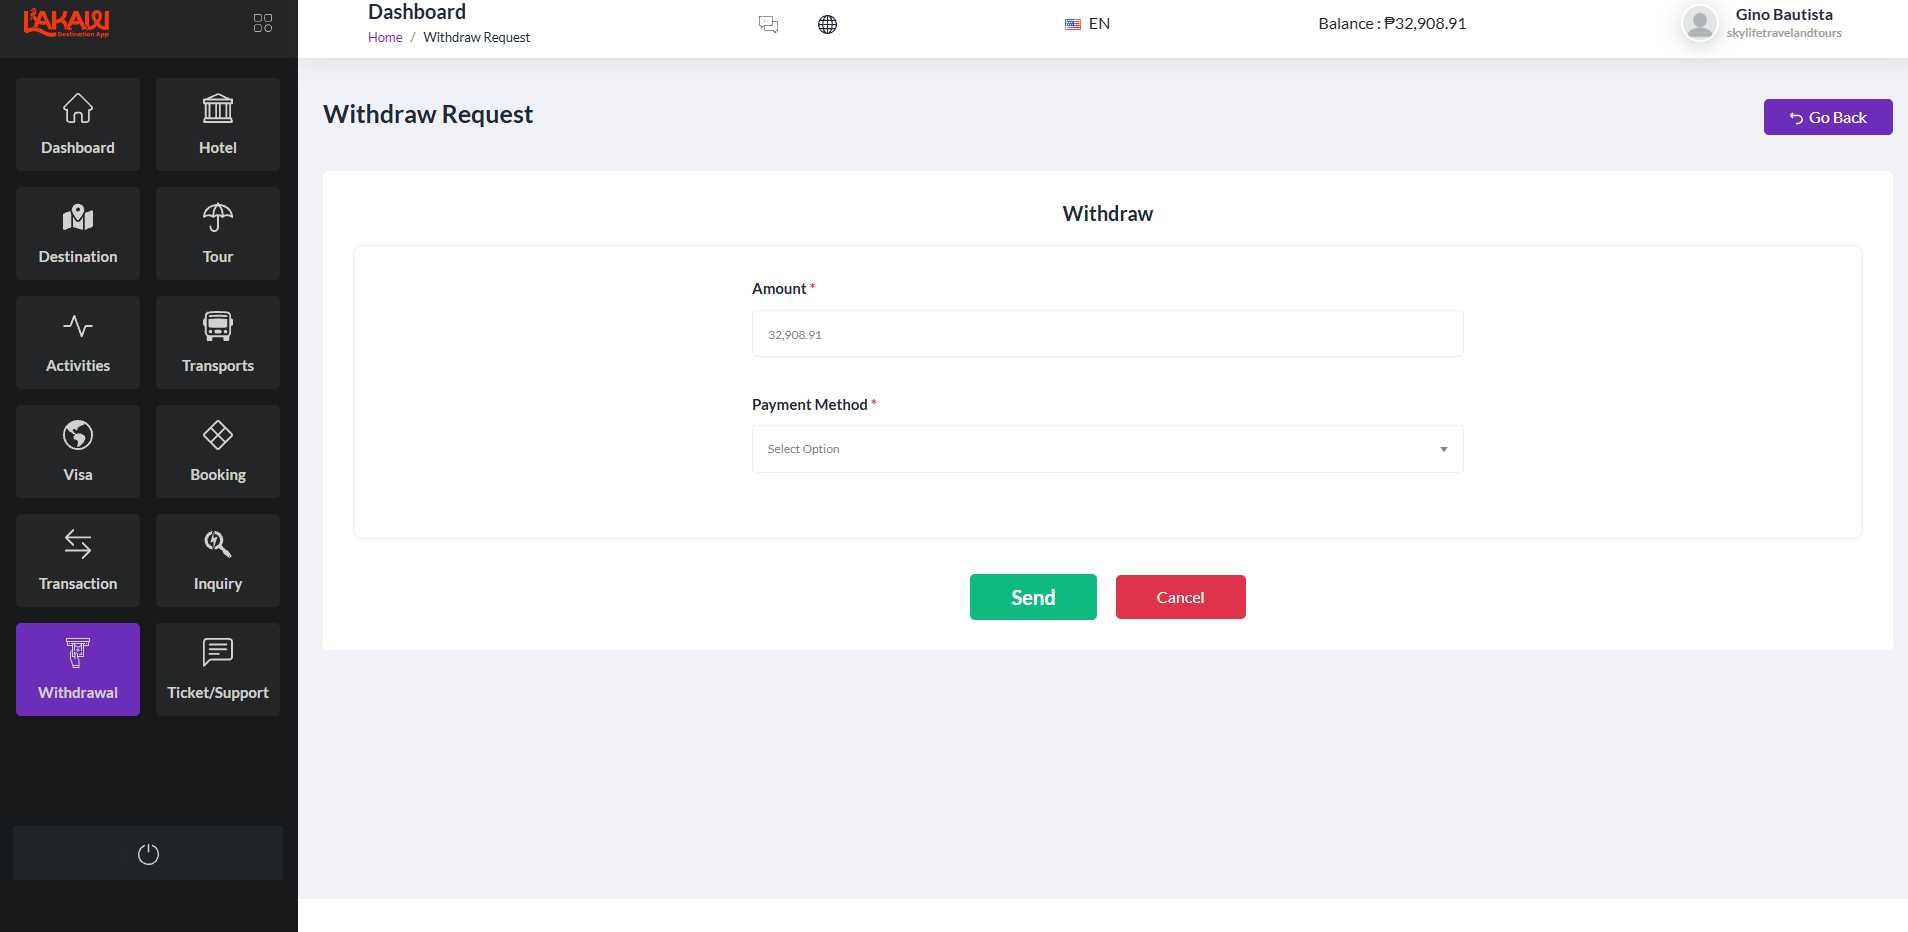Screen dimensions: 1908x932
Task: Expand the Payment Method dropdown
Action: coord(1108,449)
